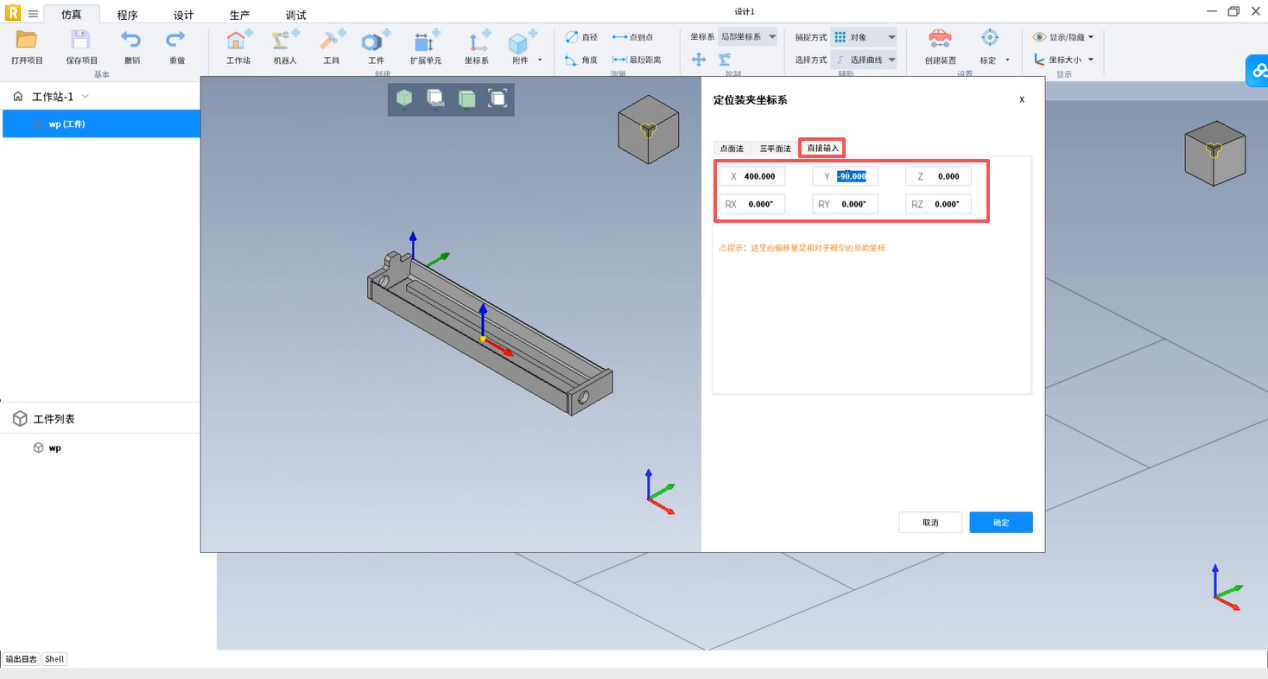Screen dimensions: 1268x679
Task: Click the fit-to-view icon in viewport toolbar
Action: 497,98
